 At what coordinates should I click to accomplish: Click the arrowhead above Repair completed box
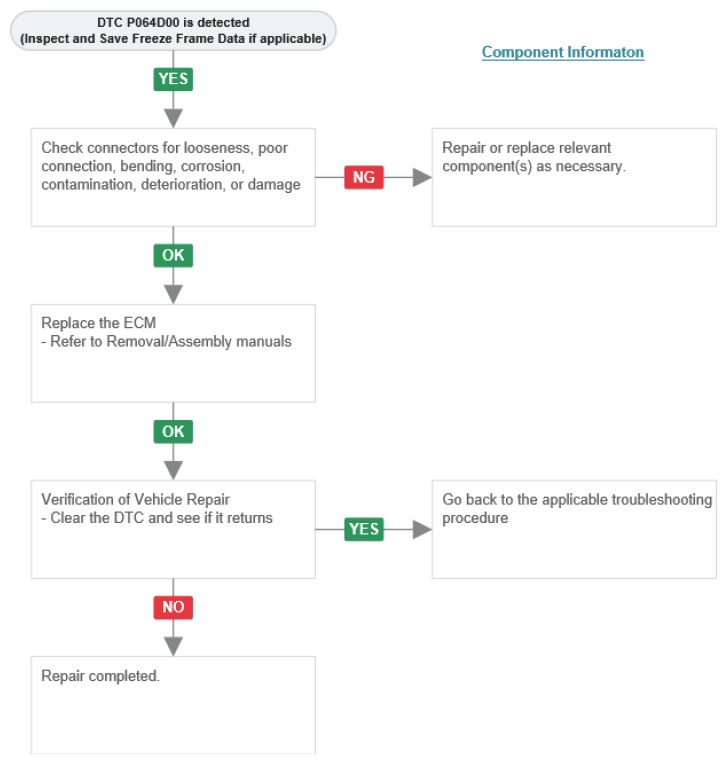coord(173,647)
